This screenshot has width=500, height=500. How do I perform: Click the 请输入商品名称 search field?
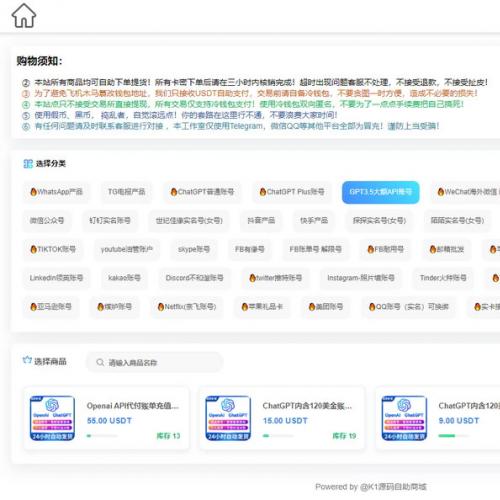point(154,362)
